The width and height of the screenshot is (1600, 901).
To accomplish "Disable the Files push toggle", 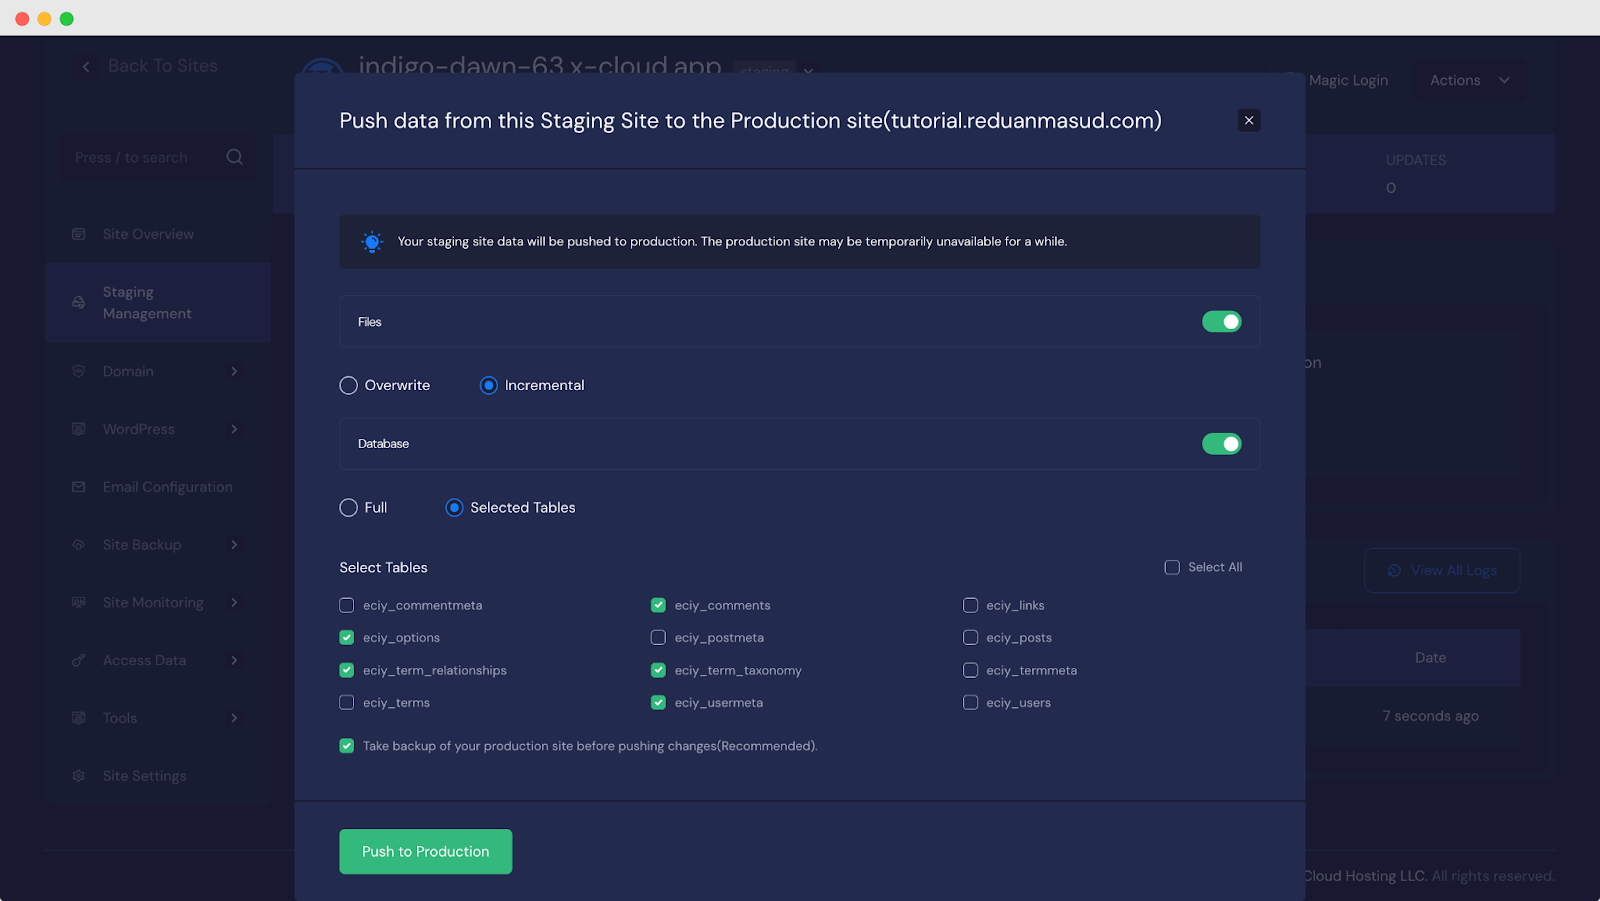I will [x=1222, y=321].
